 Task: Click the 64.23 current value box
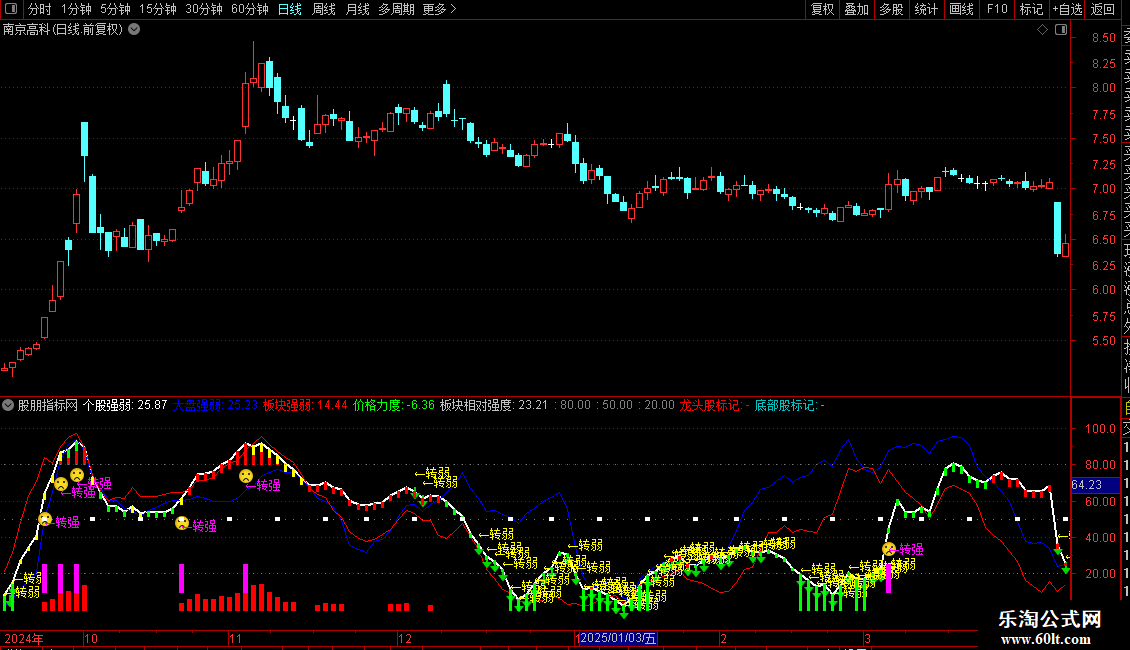click(1095, 485)
